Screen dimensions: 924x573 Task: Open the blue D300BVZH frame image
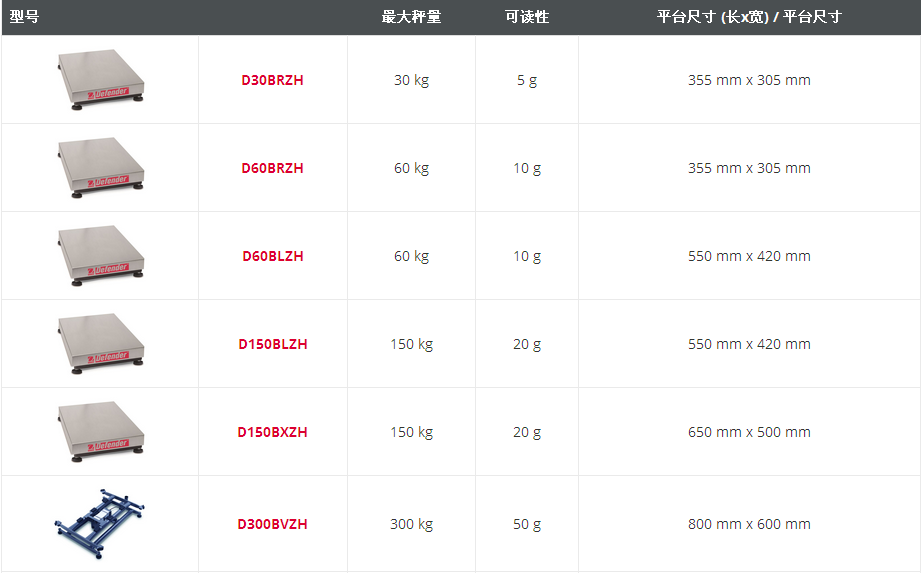click(100, 521)
